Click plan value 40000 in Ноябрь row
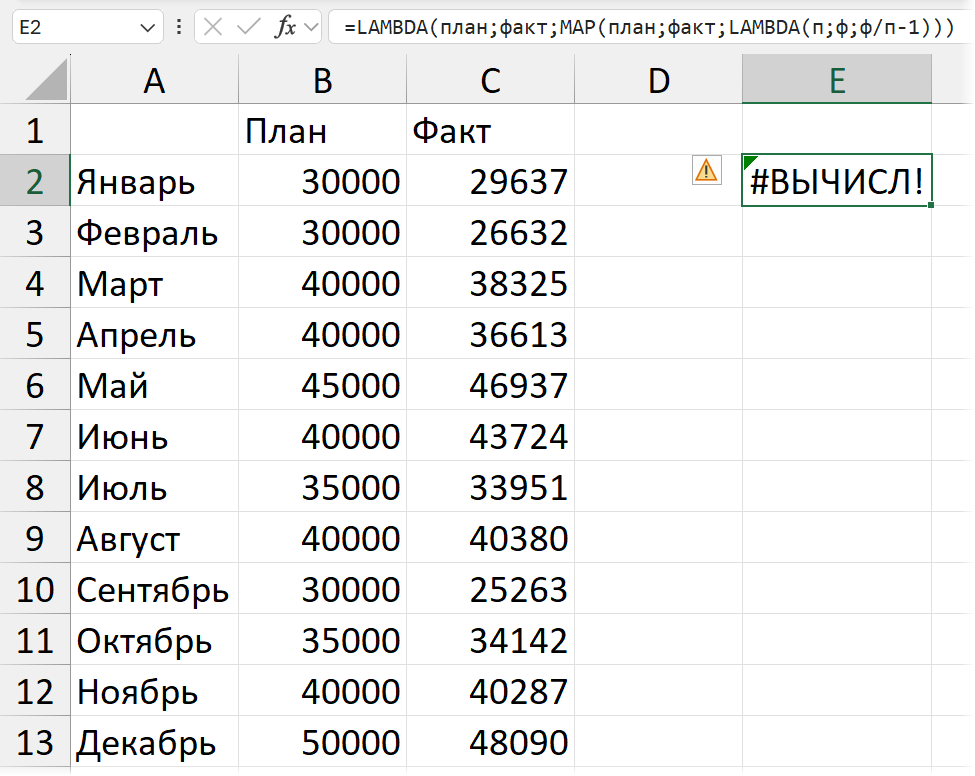This screenshot has height=776, width=975. coord(322,690)
